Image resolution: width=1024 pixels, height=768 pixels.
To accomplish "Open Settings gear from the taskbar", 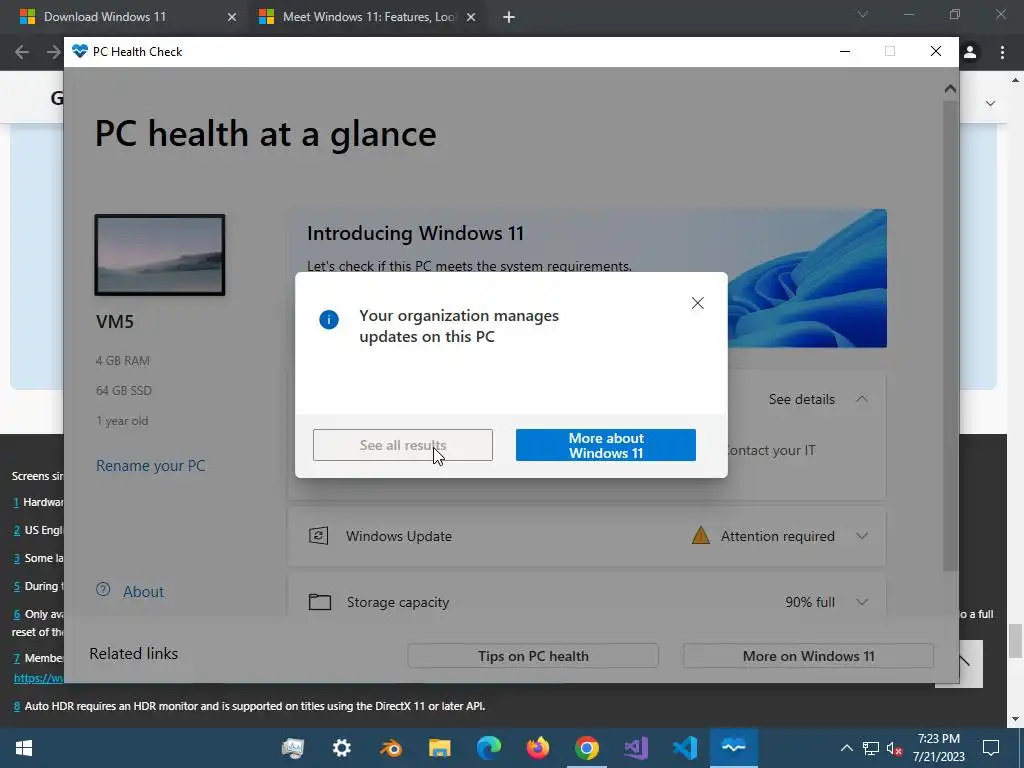I will (342, 748).
